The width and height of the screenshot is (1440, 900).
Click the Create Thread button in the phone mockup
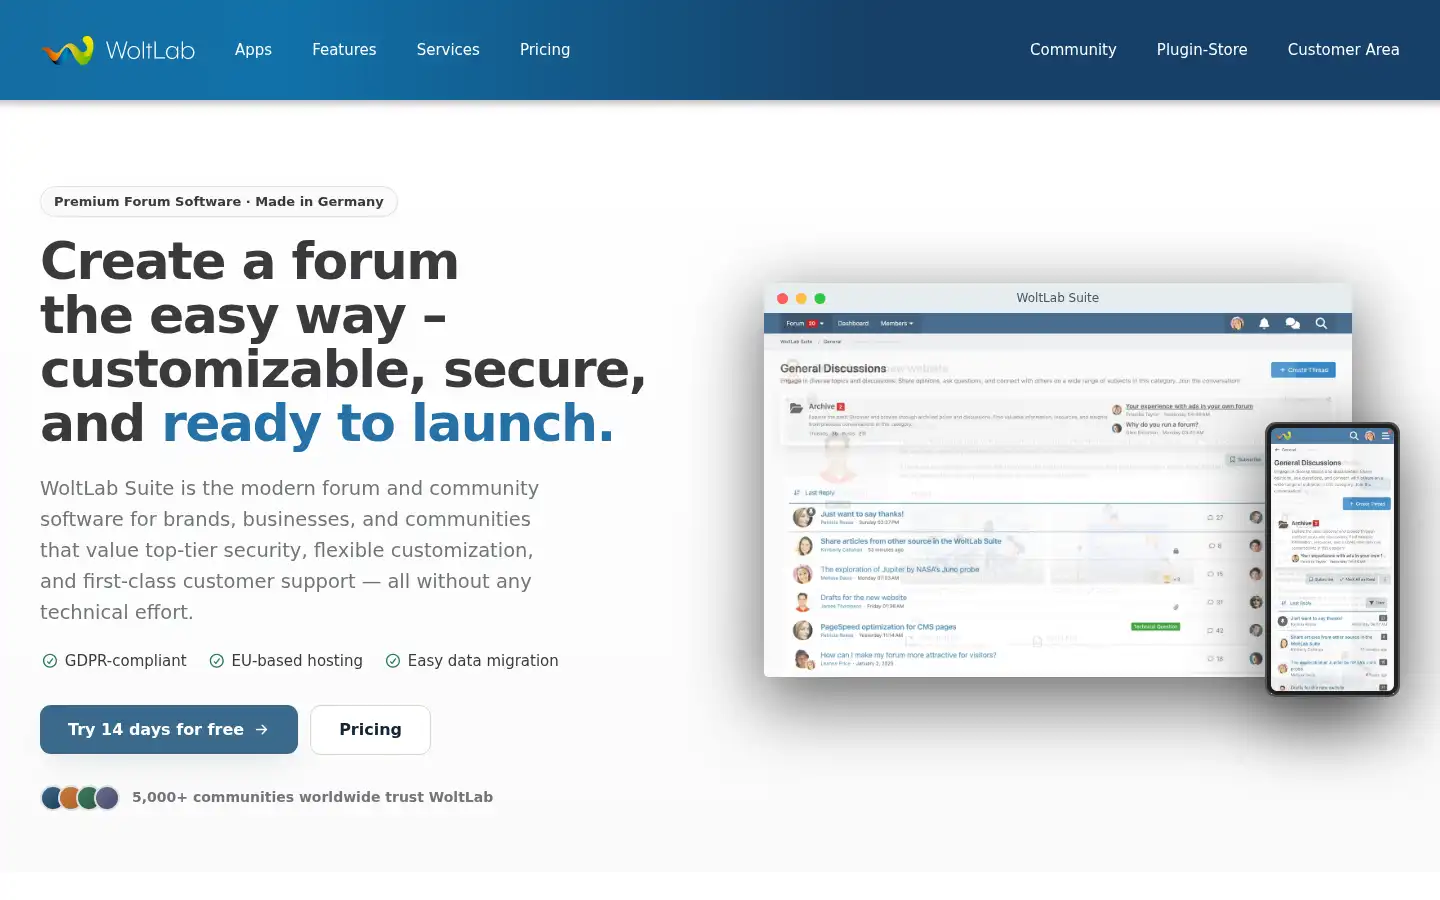[x=1367, y=504]
